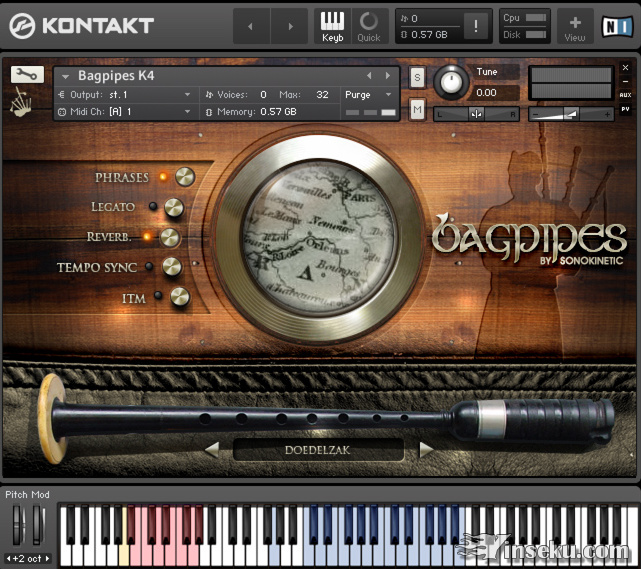
Task: Click the Max voices value field
Action: [x=321, y=95]
